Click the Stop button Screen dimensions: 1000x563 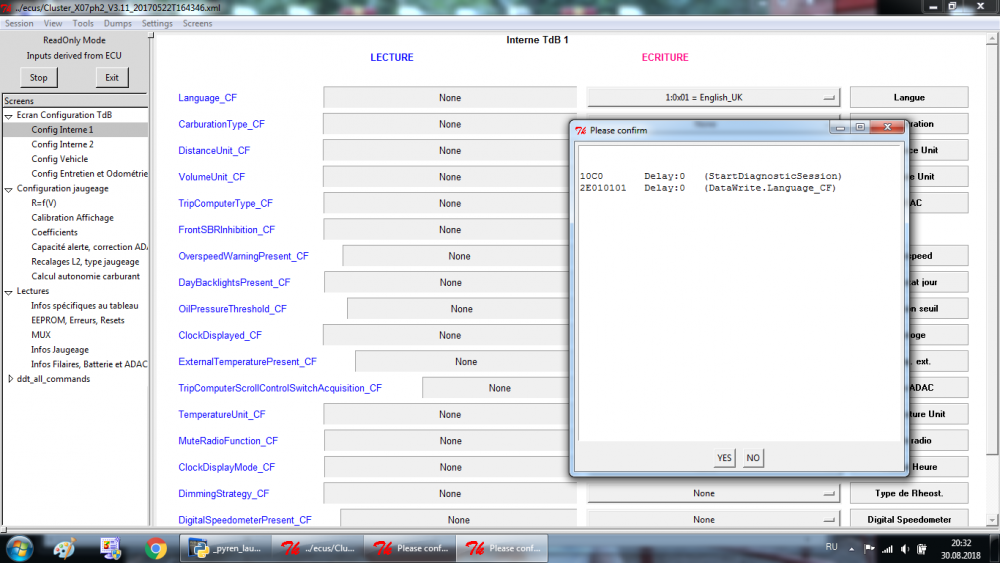pos(38,78)
